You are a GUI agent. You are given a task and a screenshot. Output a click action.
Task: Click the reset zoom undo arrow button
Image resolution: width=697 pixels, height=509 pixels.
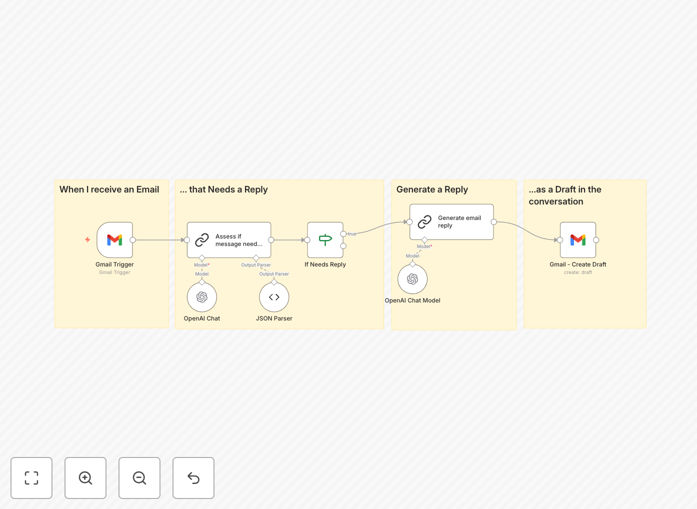tap(193, 478)
